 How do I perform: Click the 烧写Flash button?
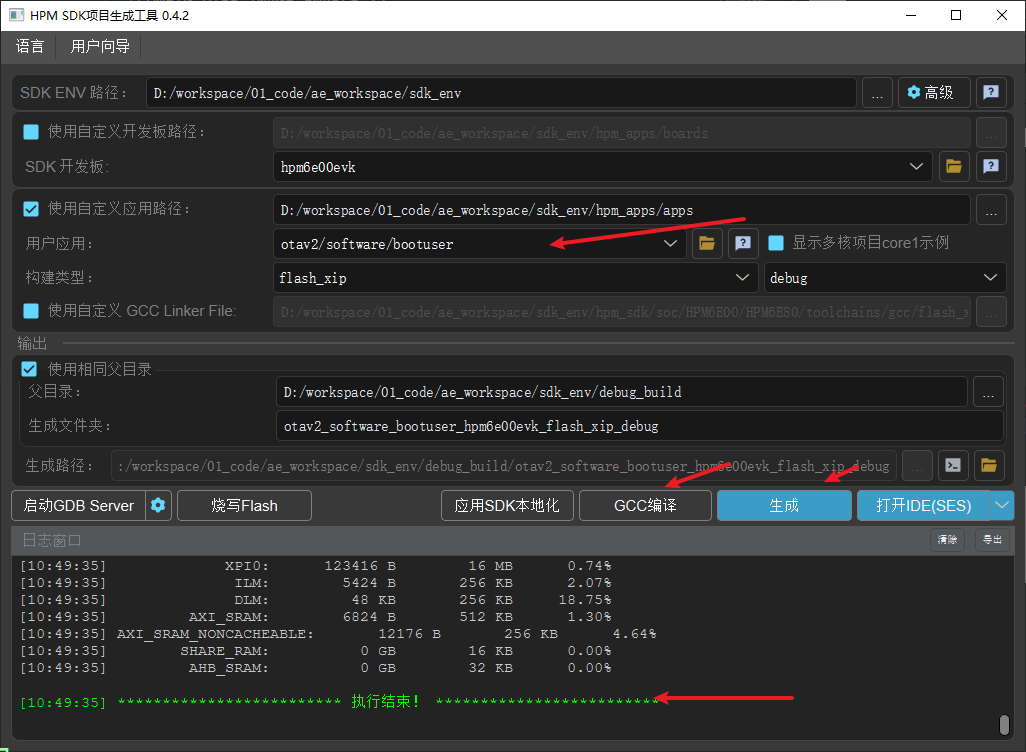(x=244, y=506)
